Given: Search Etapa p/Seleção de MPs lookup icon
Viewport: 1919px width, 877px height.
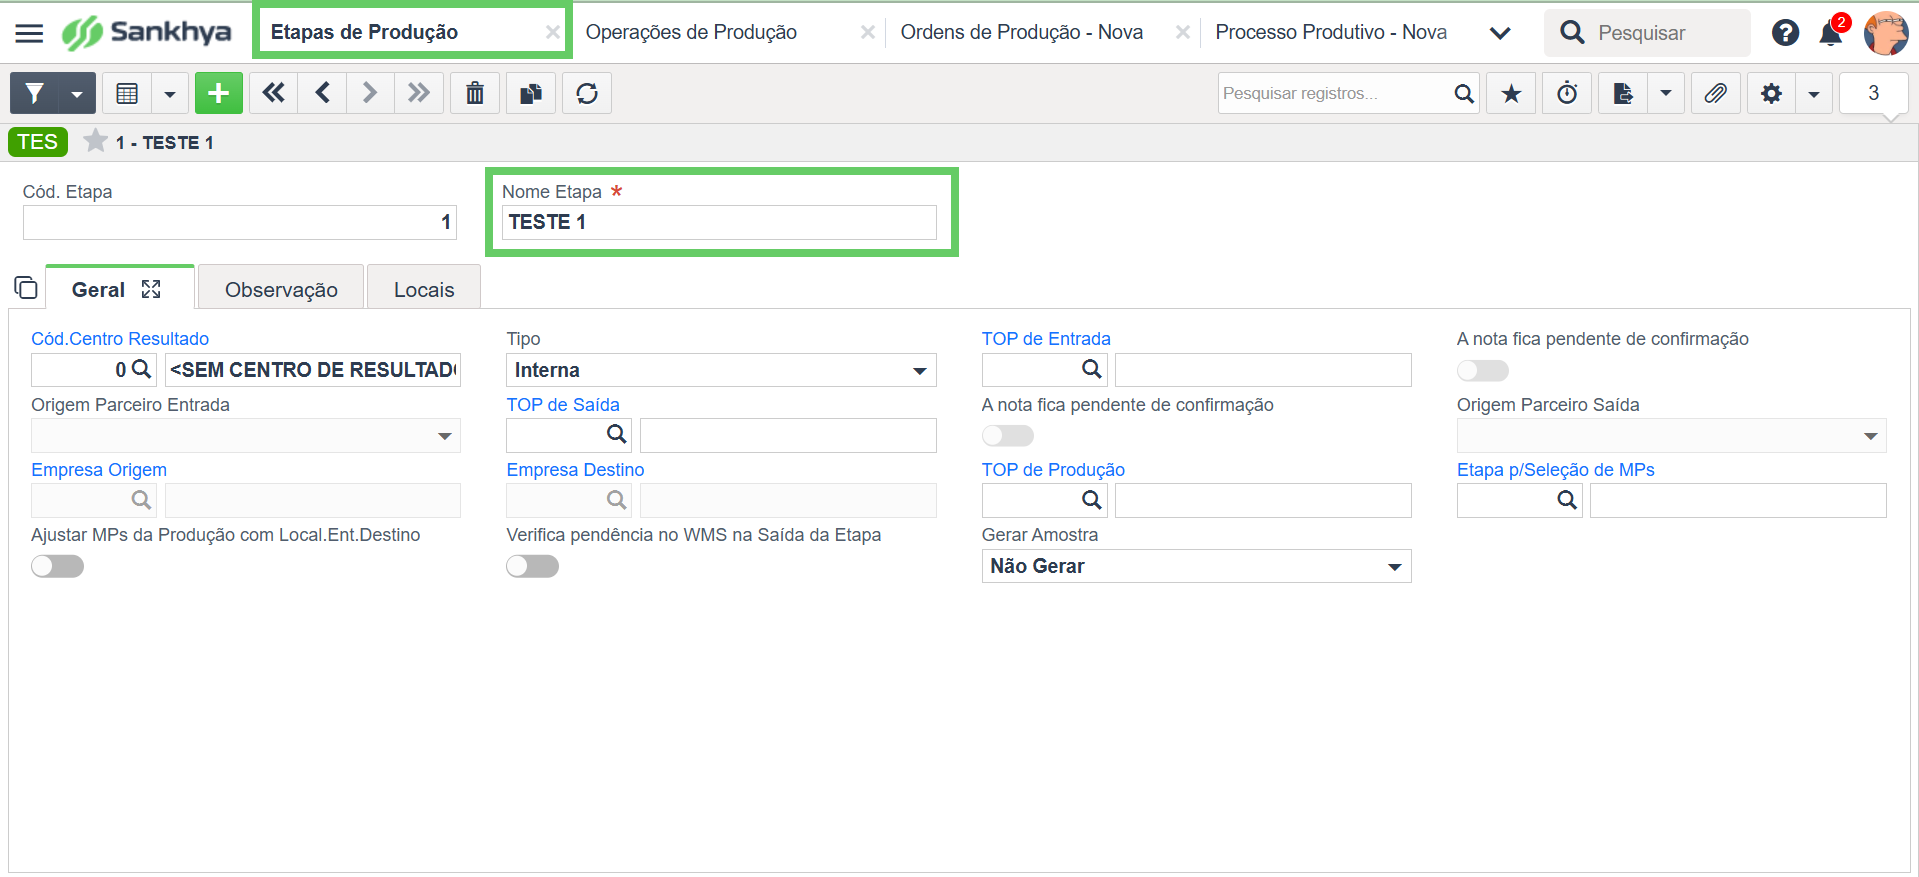Looking at the screenshot, I should pos(1567,499).
